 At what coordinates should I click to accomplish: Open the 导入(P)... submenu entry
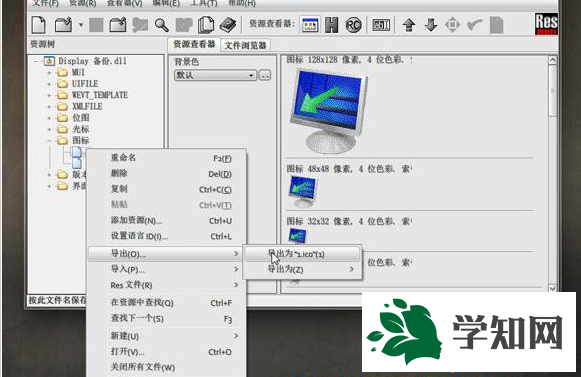[166, 269]
